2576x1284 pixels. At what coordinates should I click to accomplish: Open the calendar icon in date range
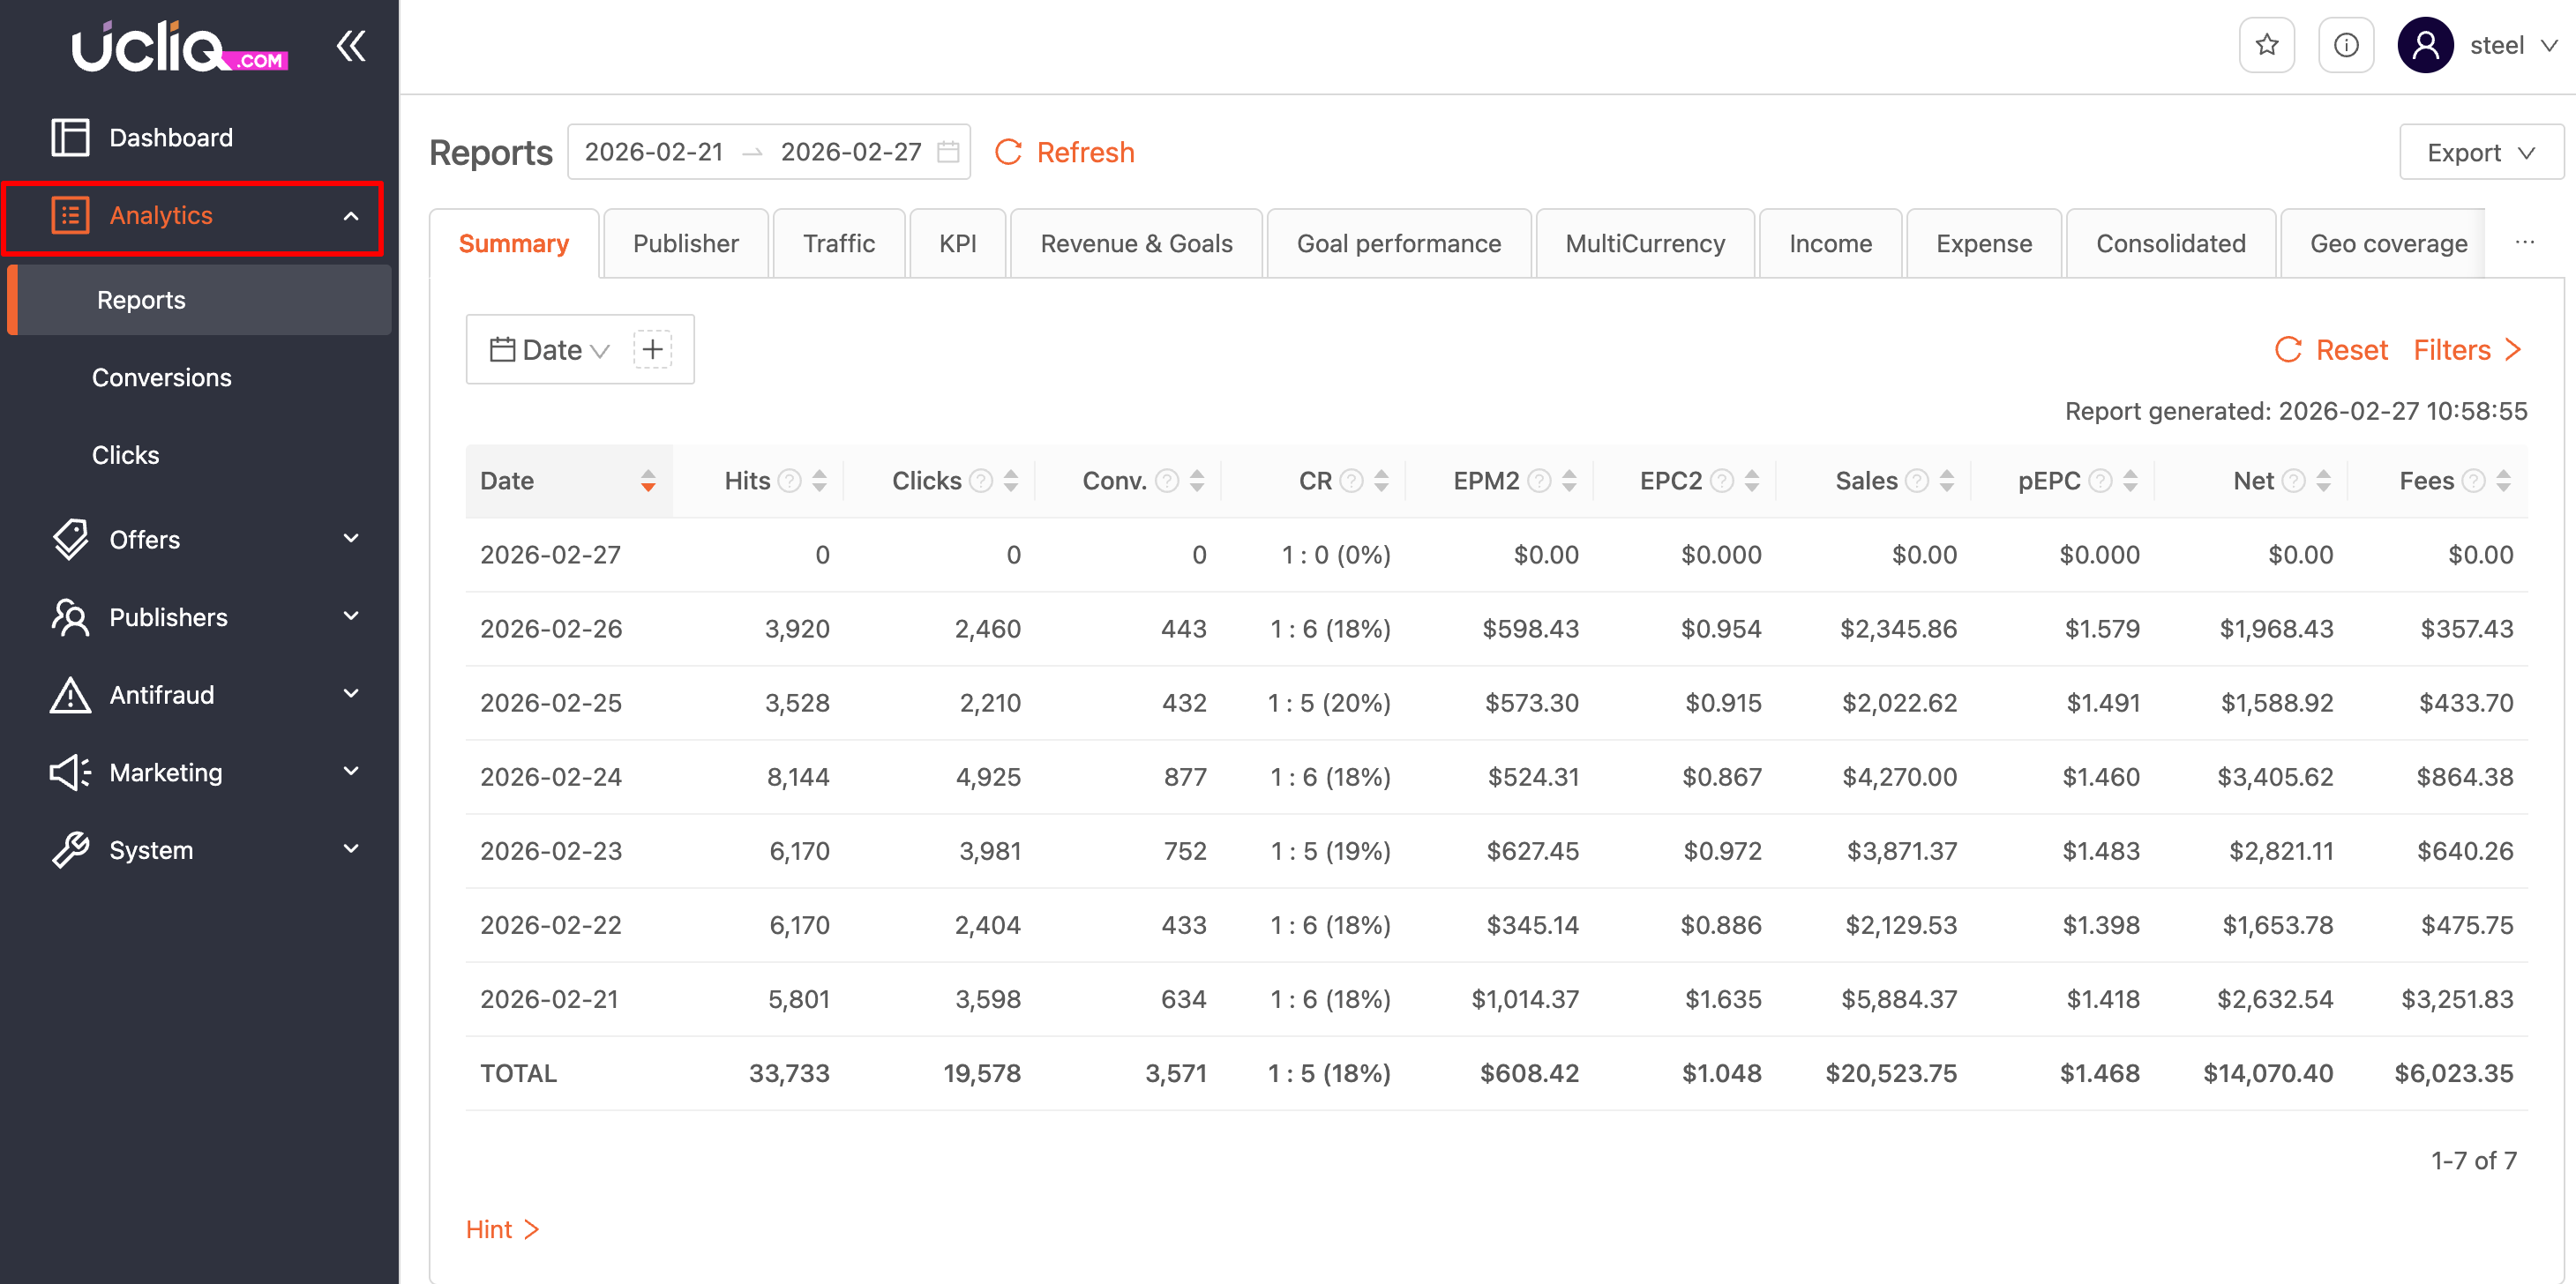pyautogui.click(x=947, y=152)
